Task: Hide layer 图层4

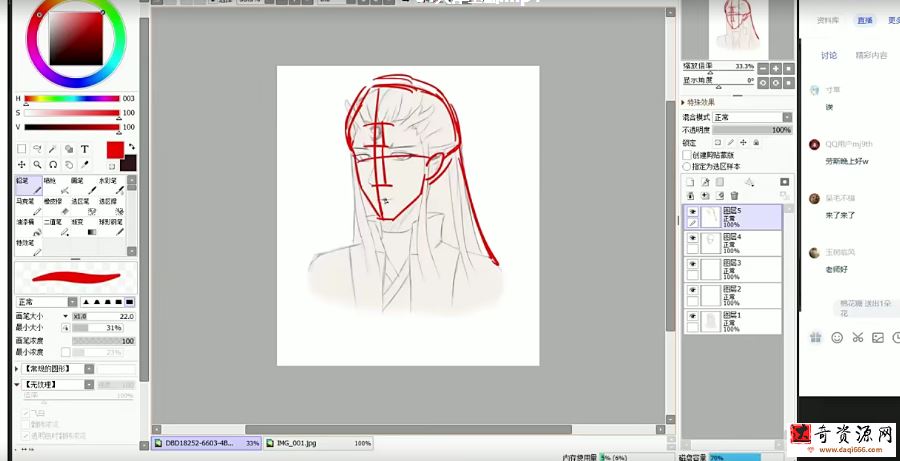Action: coord(693,238)
